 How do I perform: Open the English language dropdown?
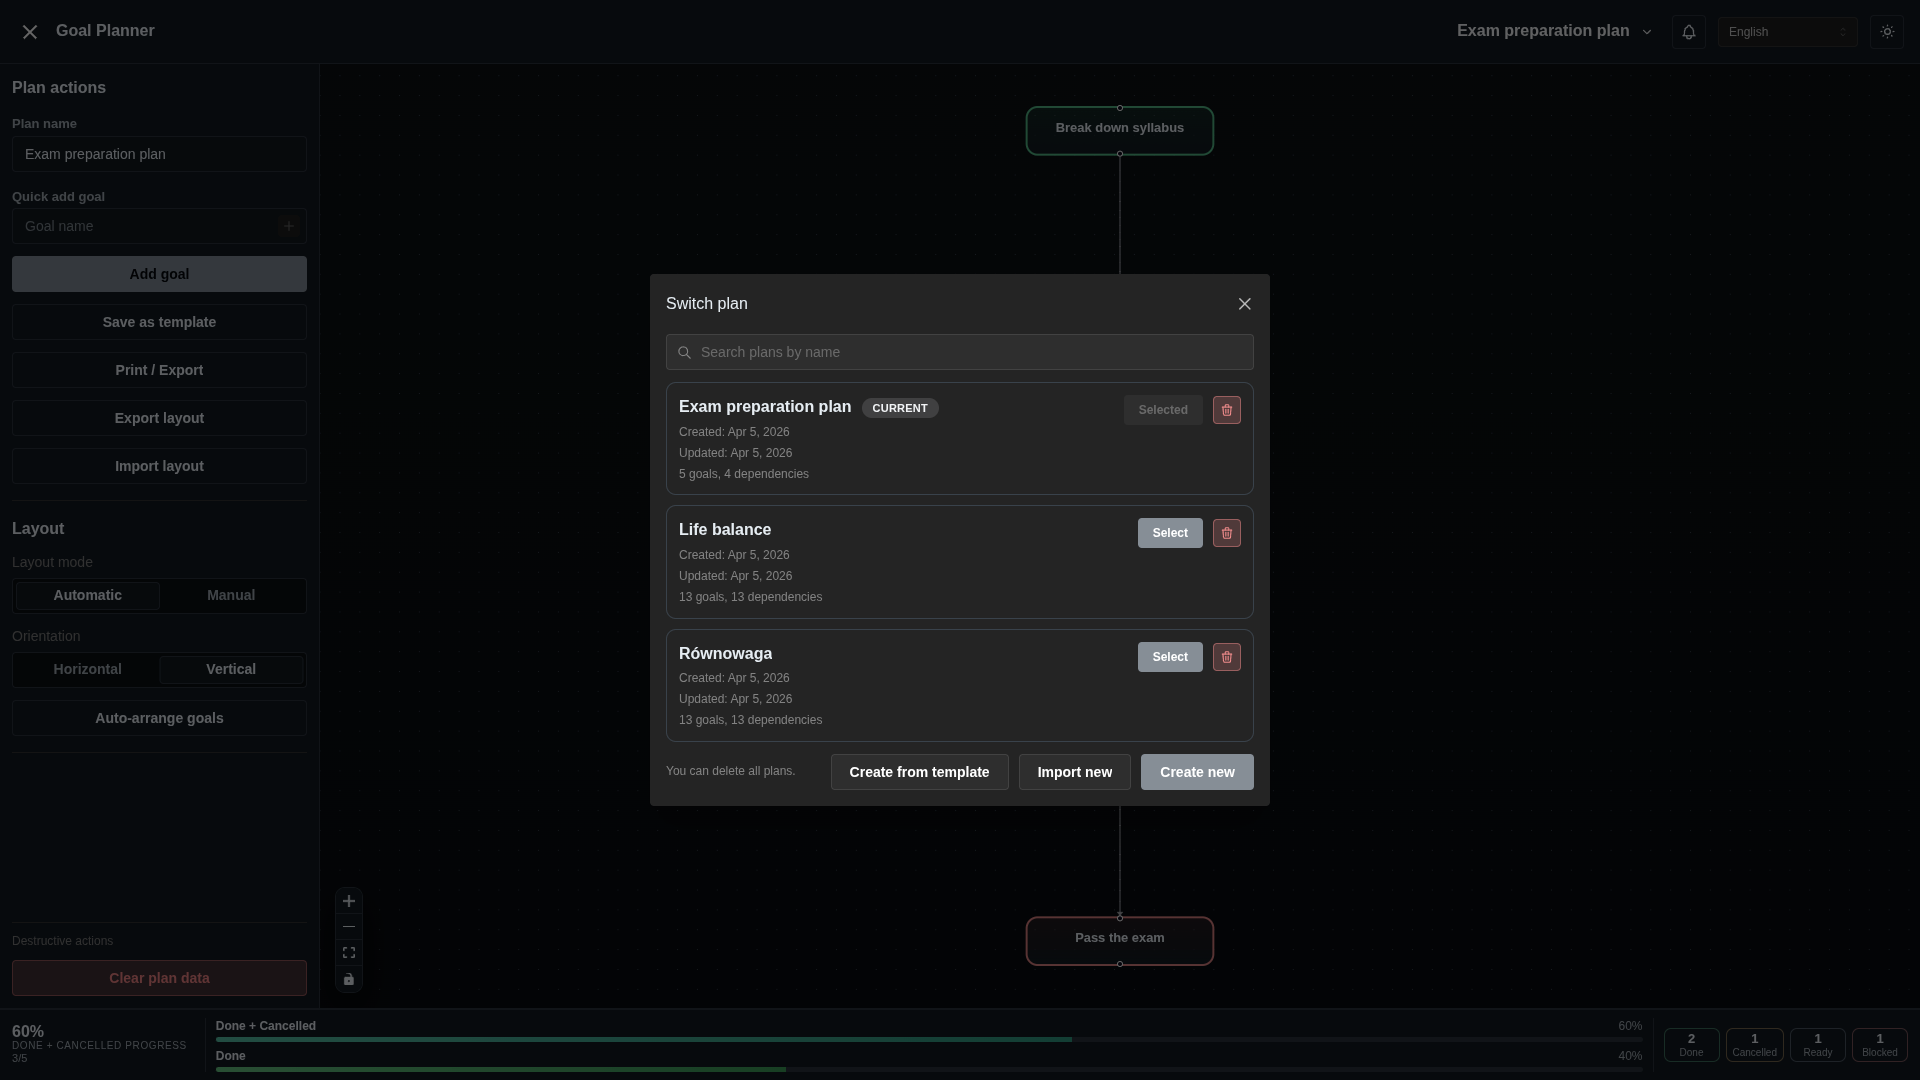1786,31
